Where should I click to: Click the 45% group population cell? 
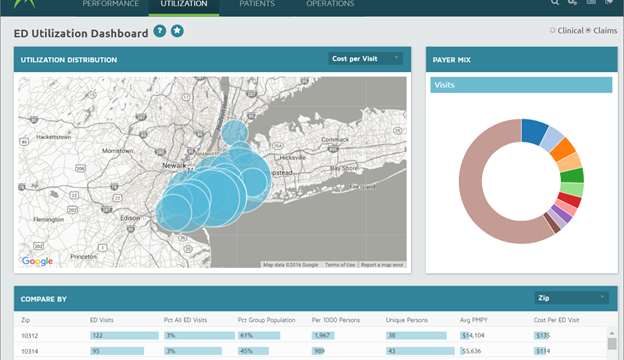(x=254, y=351)
